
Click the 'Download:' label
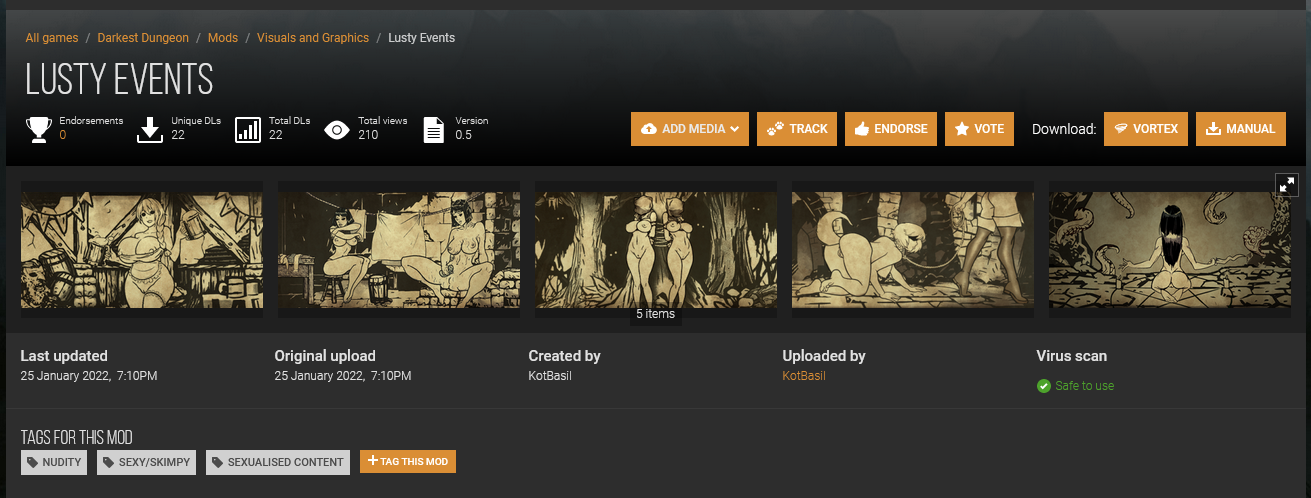(1064, 129)
